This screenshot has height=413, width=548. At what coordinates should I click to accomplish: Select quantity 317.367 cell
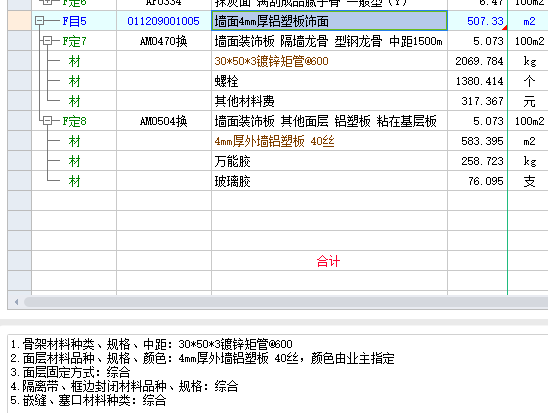pyautogui.click(x=477, y=101)
